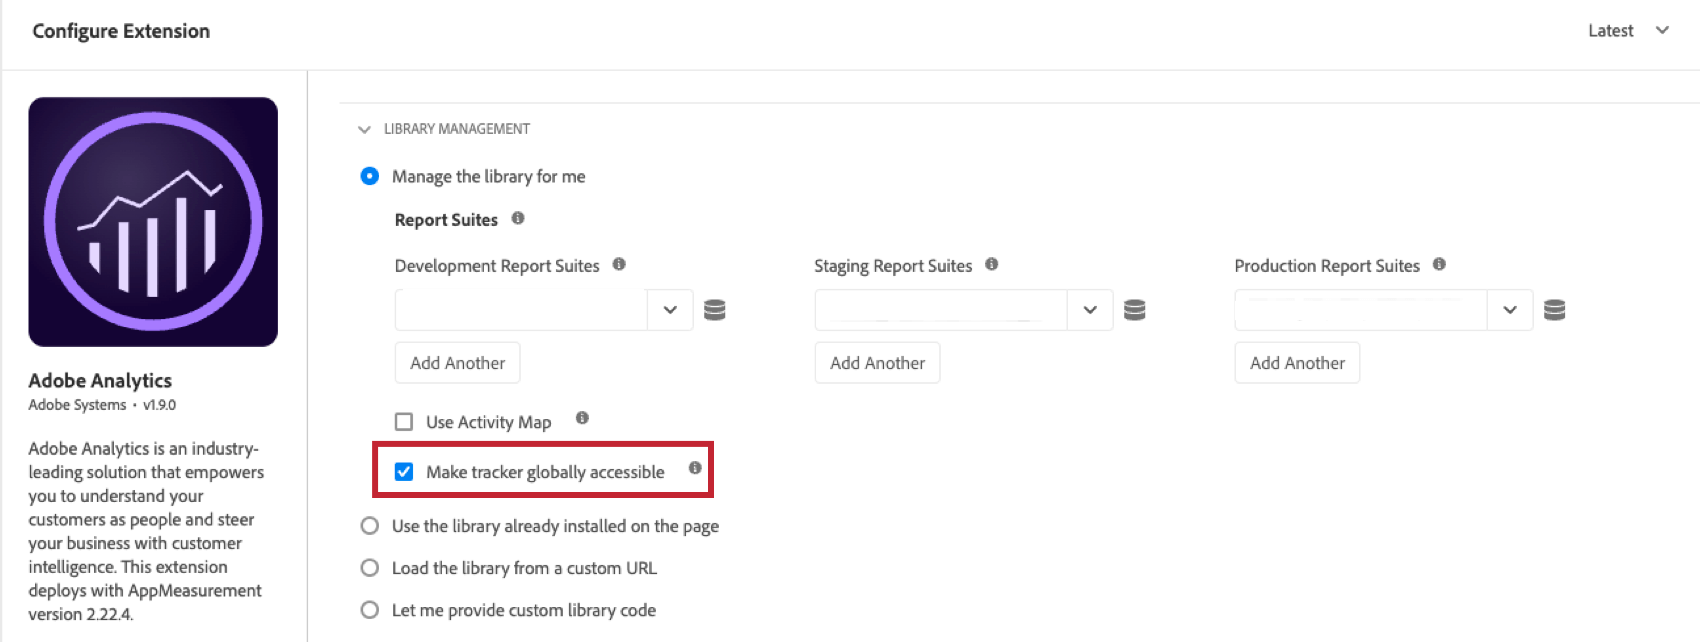
Task: Click into Staging Report Suites field
Action: [x=941, y=310]
